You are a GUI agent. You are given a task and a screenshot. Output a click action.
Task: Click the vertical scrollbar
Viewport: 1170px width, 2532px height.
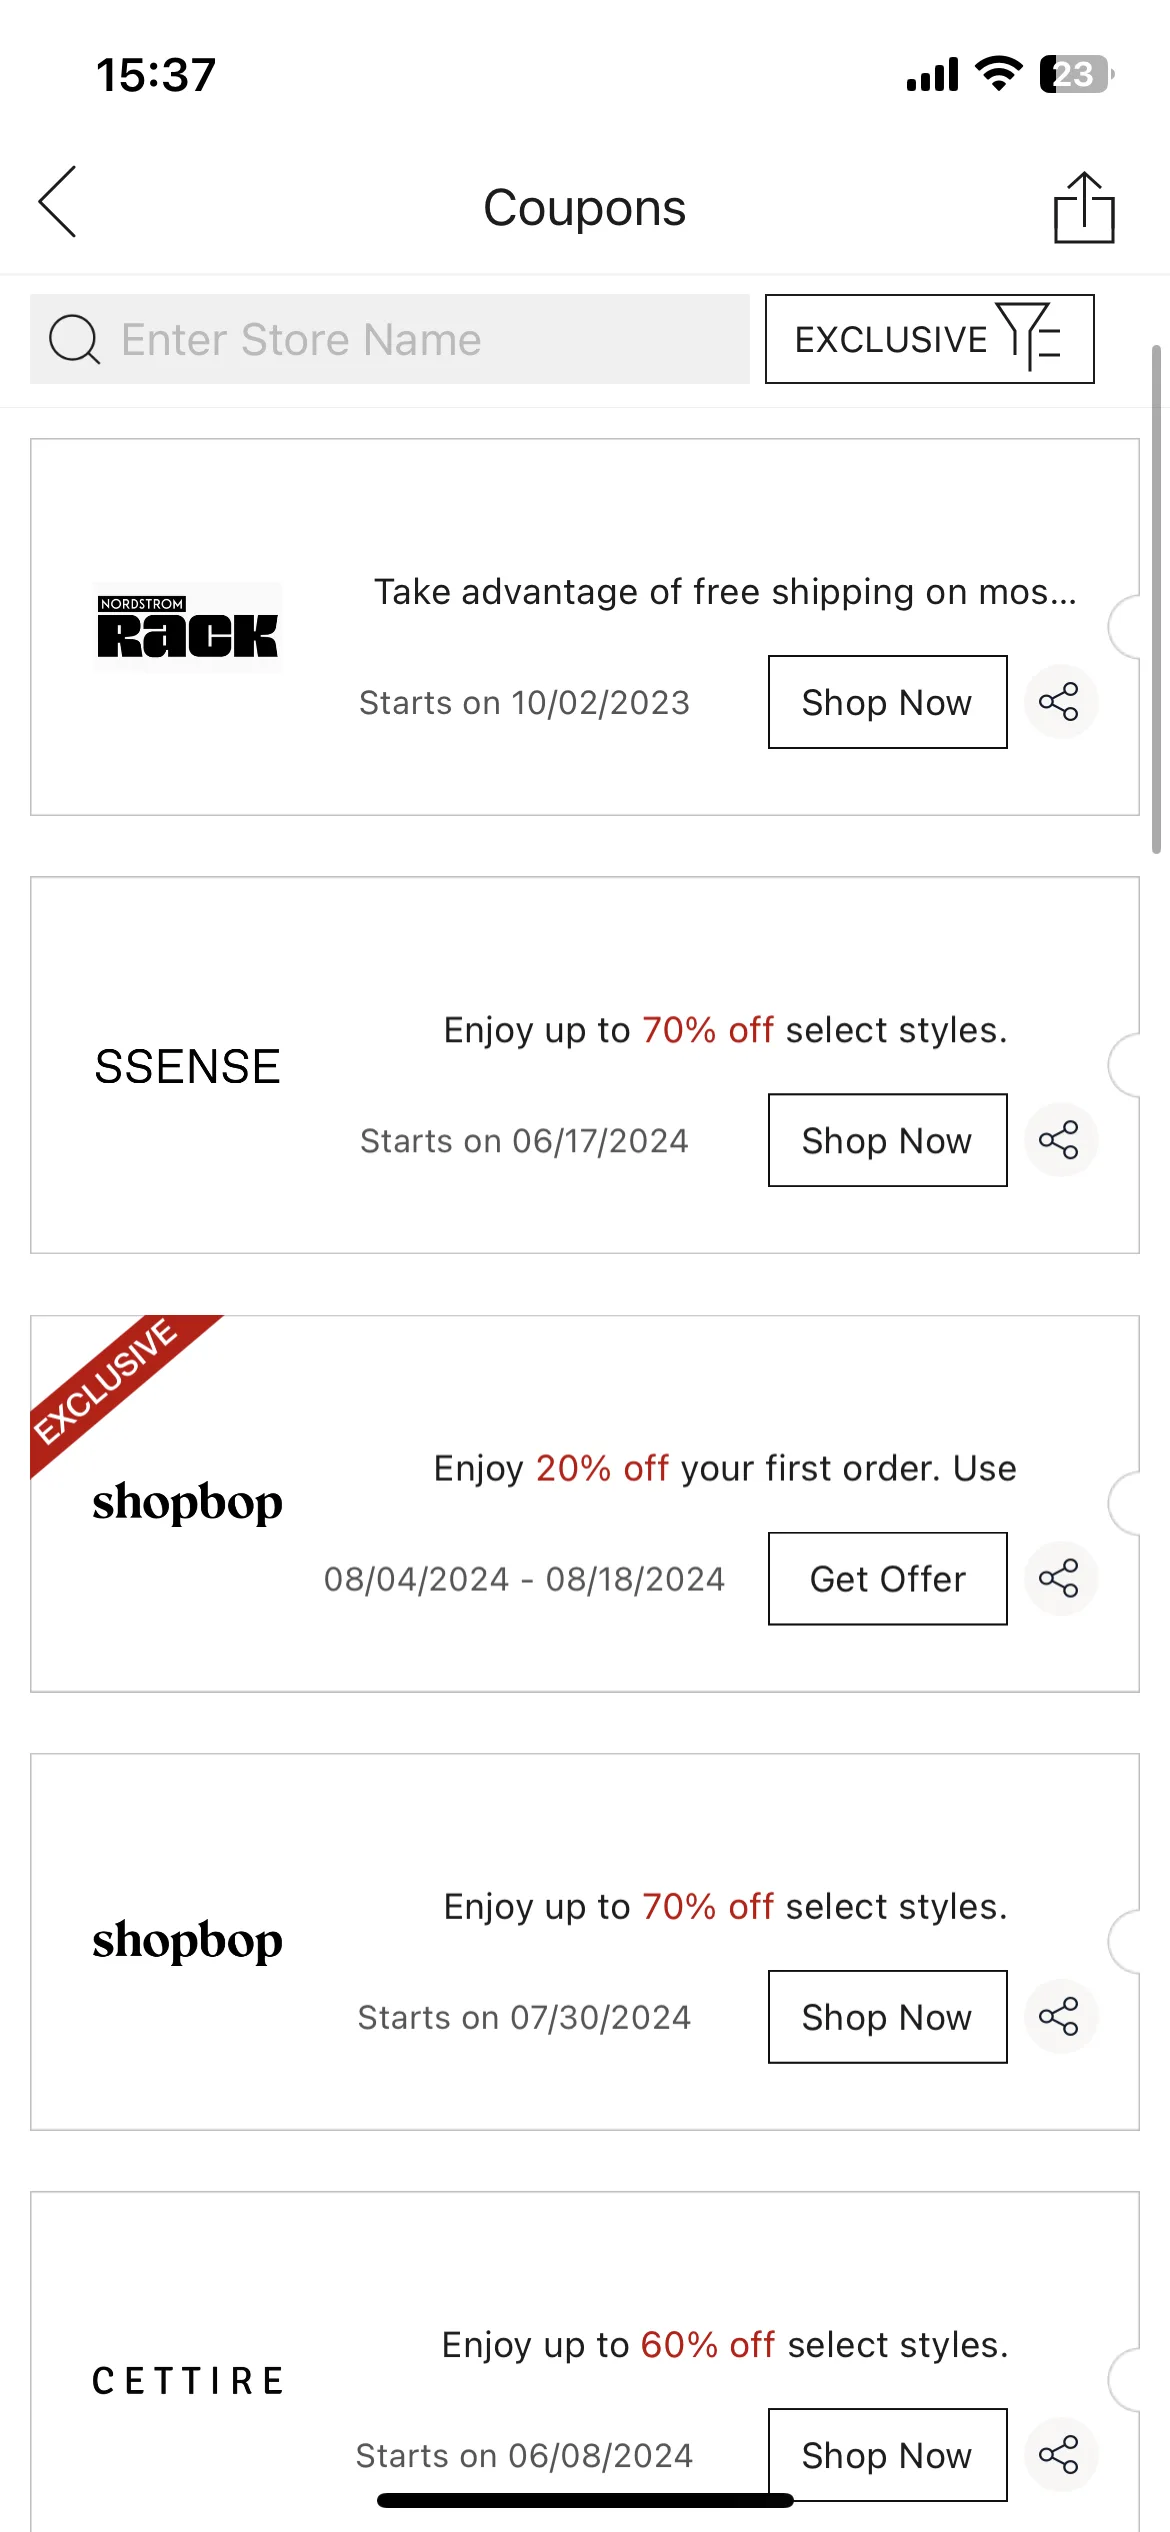click(x=1156, y=598)
